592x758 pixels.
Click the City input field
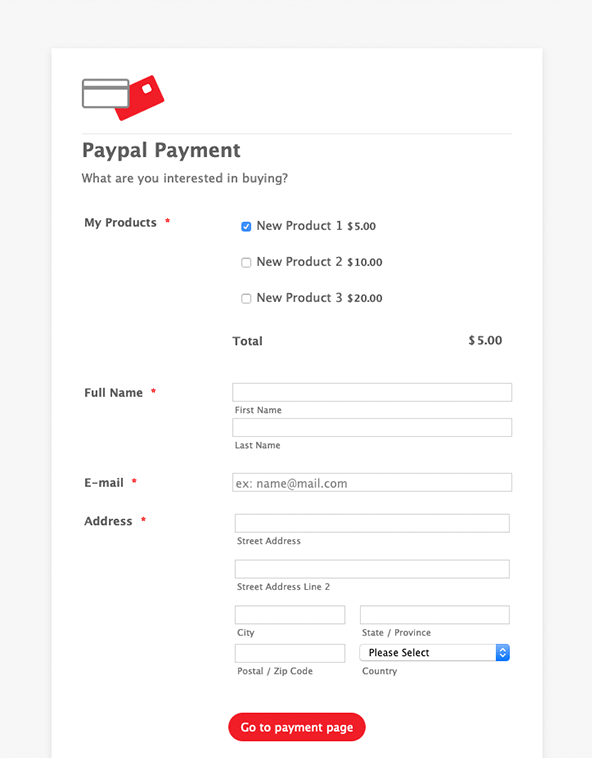290,614
